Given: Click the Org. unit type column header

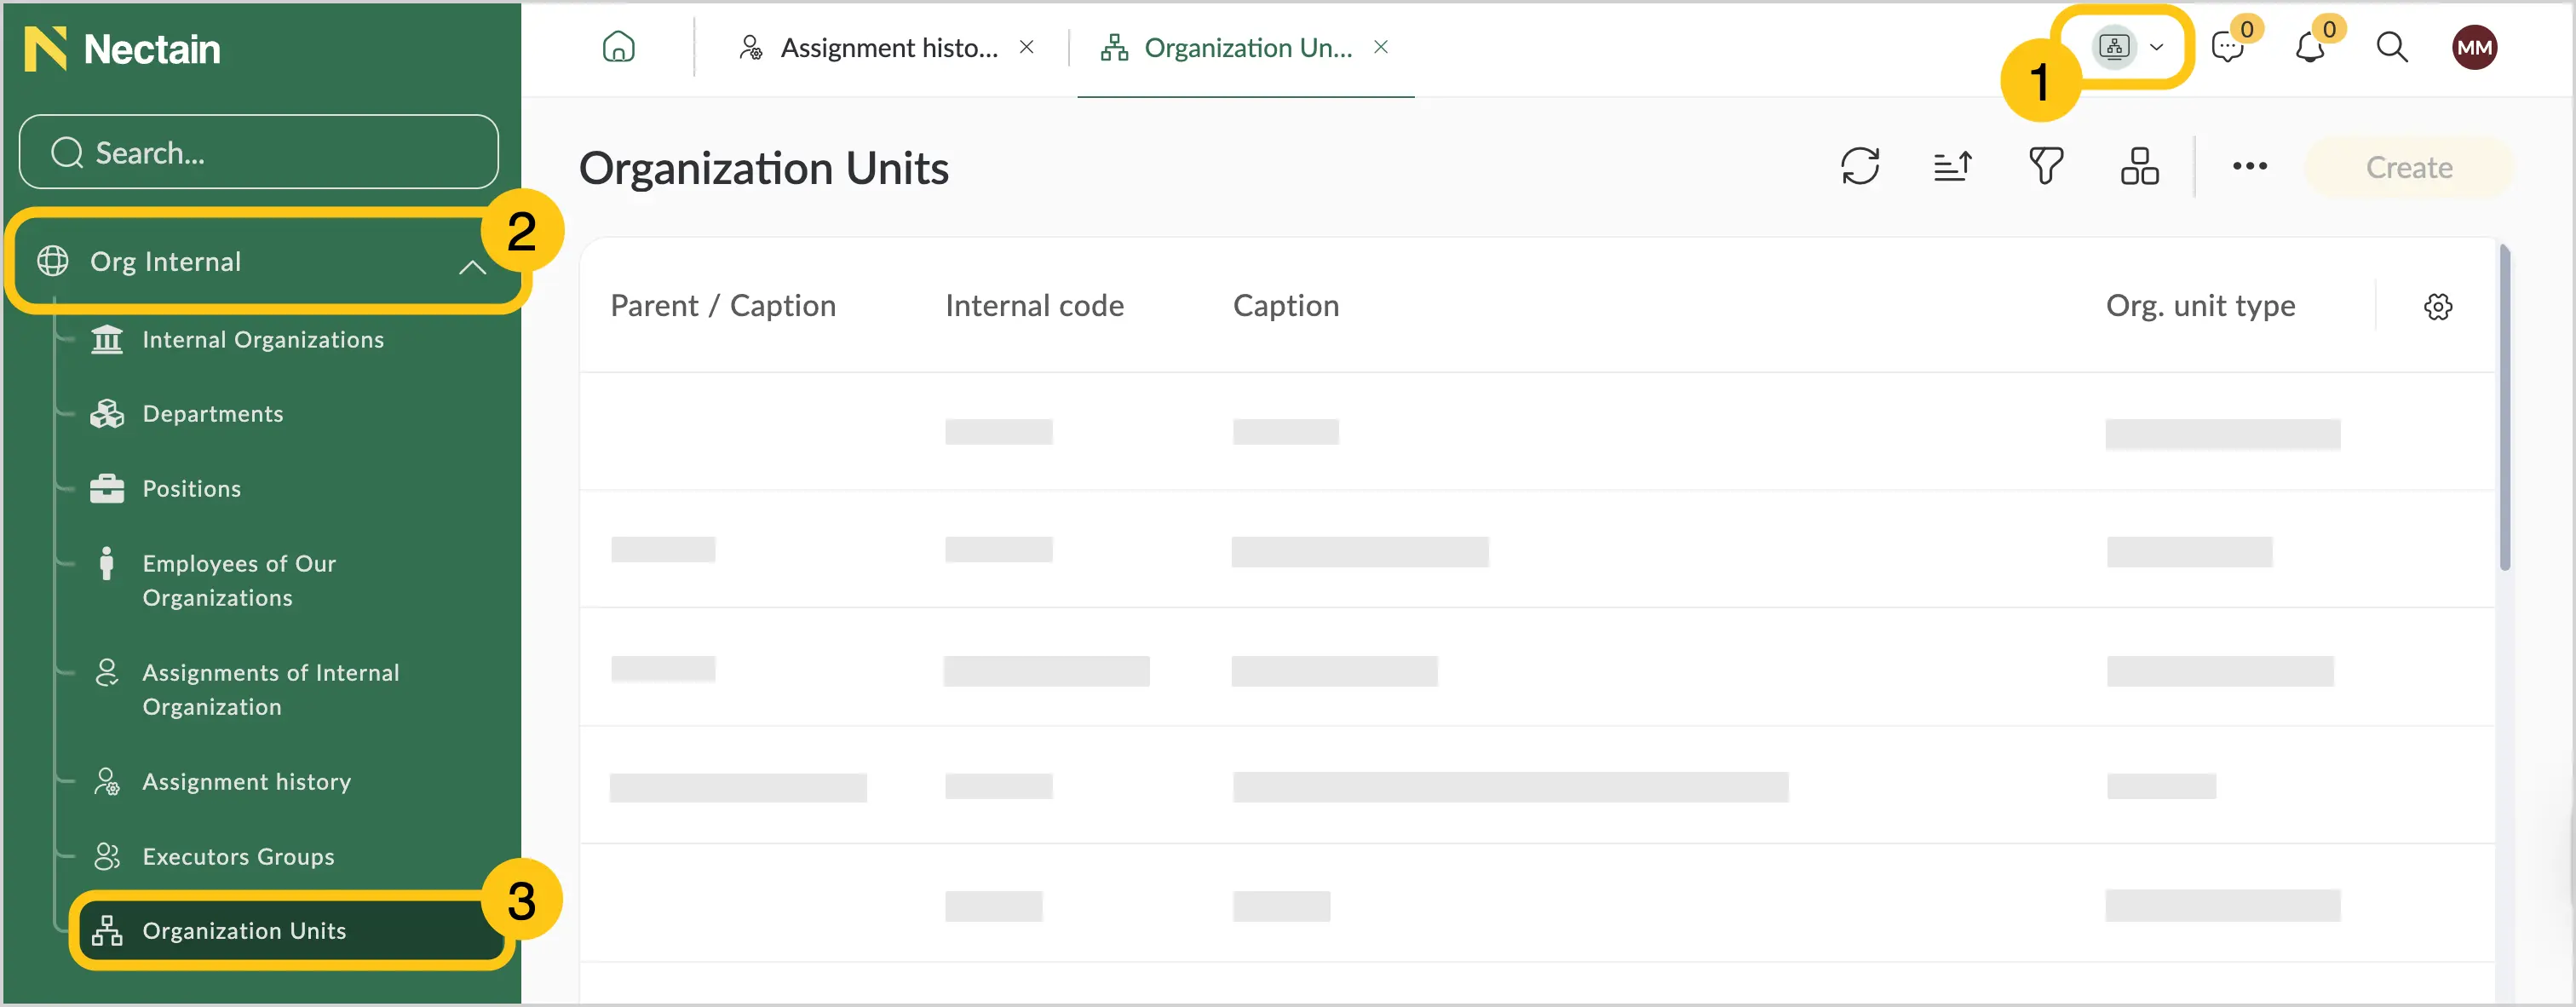Looking at the screenshot, I should pos(2200,305).
